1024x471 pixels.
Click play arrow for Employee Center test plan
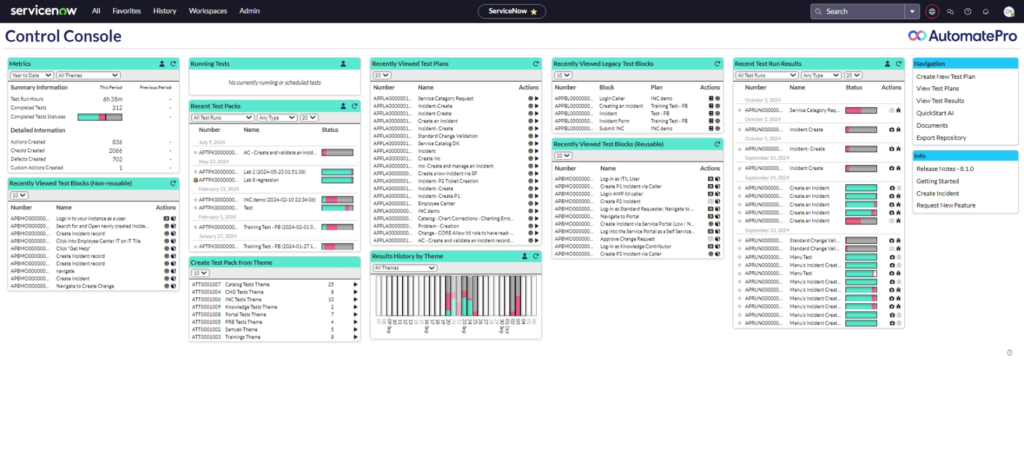537,204
